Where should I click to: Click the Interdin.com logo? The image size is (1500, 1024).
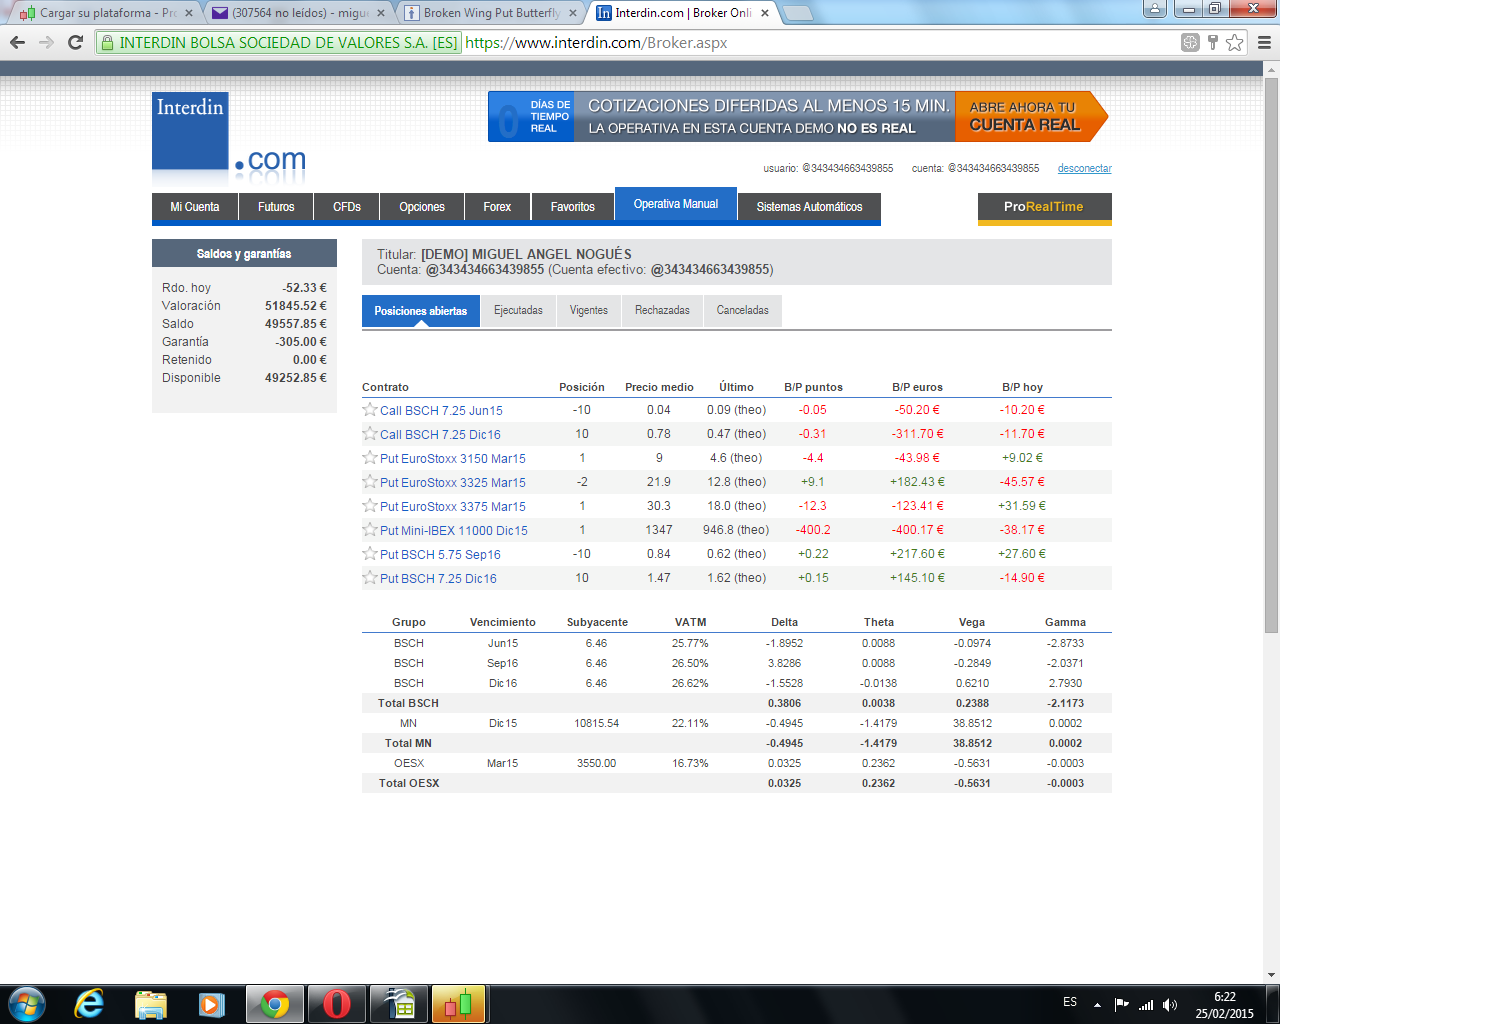coord(229,136)
